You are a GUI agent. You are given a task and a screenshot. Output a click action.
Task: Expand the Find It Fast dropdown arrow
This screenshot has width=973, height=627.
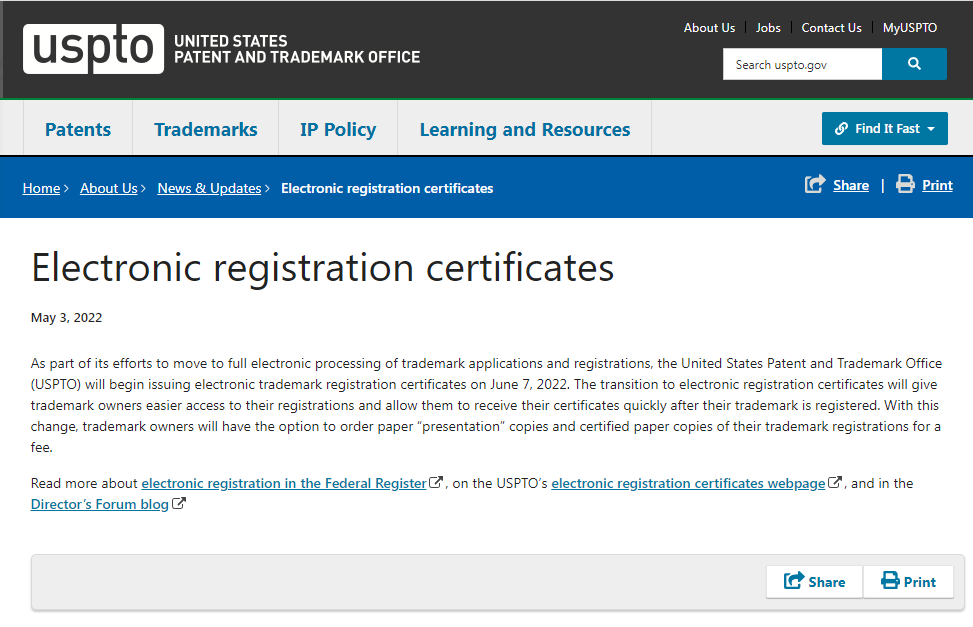coord(931,129)
